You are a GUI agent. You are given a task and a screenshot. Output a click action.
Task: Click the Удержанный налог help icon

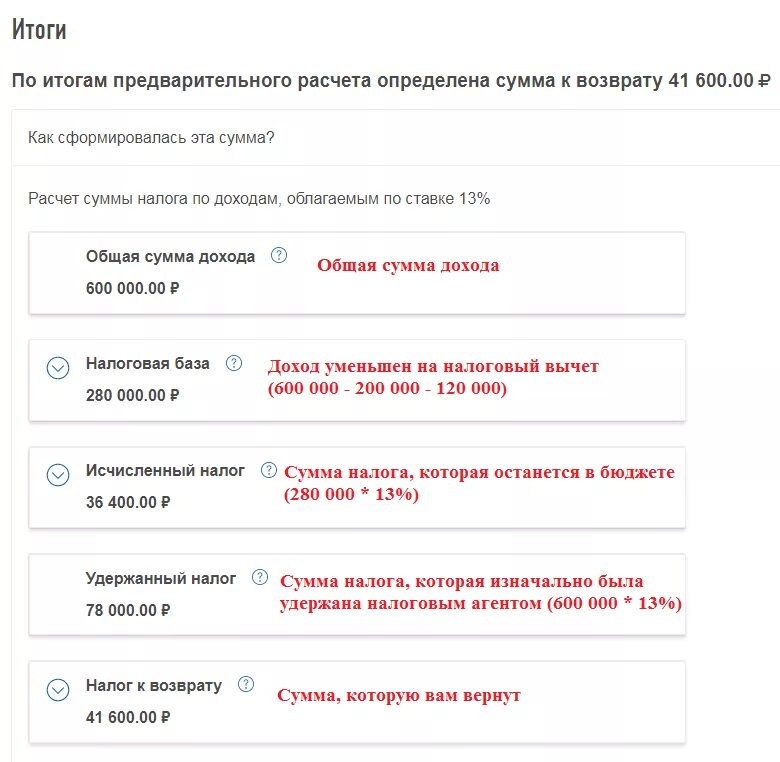pos(260,577)
